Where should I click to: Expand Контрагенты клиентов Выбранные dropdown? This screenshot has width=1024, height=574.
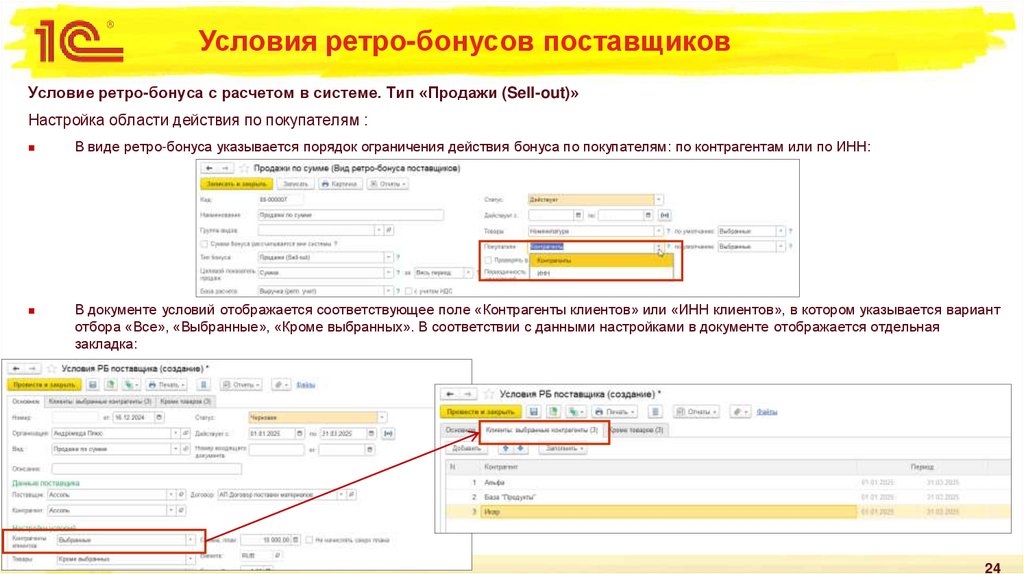coord(190,540)
